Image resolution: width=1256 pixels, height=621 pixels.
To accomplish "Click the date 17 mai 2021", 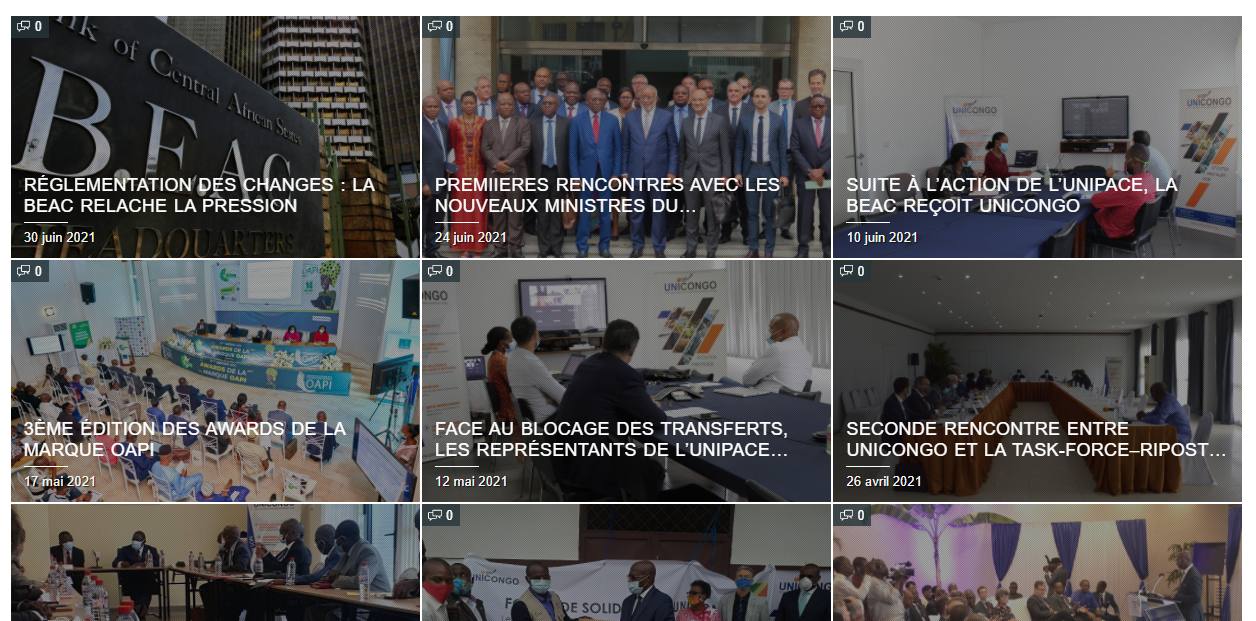I will click(59, 481).
